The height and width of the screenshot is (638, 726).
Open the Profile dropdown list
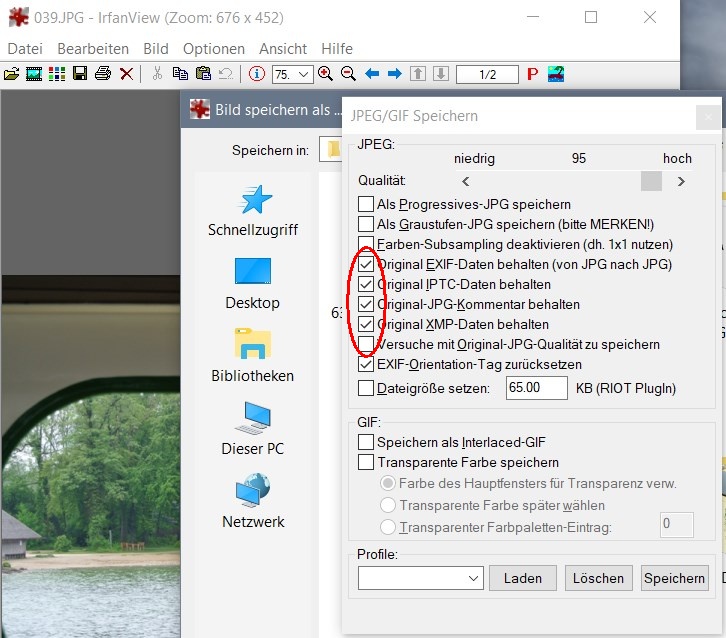click(x=420, y=578)
